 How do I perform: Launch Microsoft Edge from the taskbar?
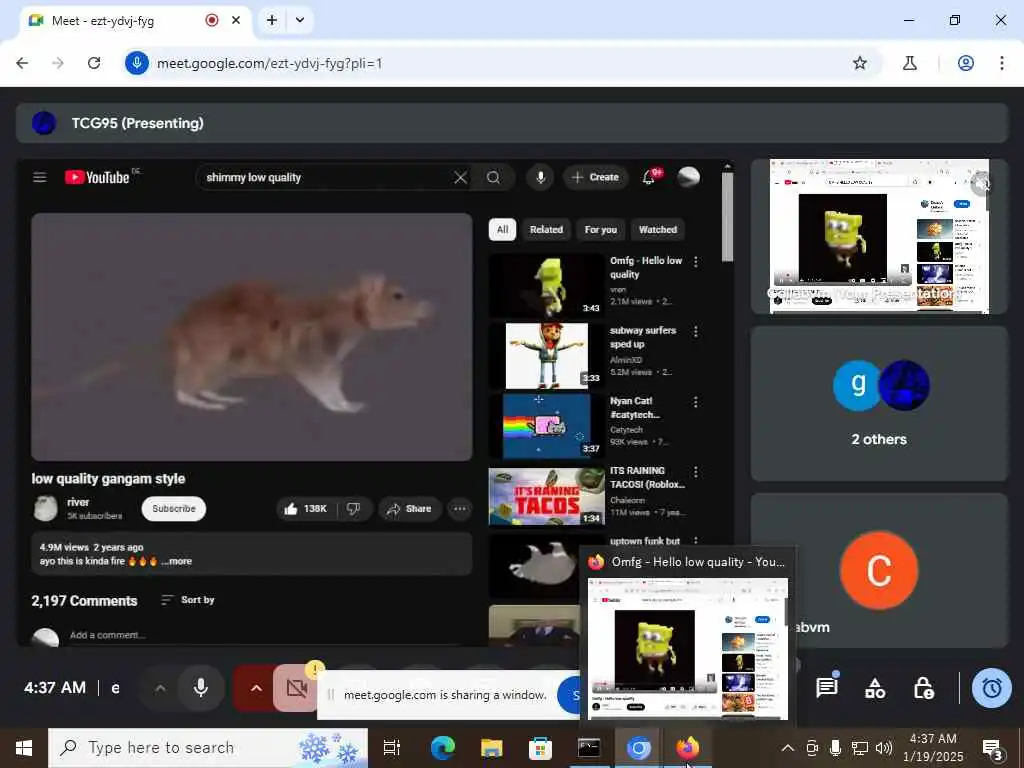click(x=442, y=748)
